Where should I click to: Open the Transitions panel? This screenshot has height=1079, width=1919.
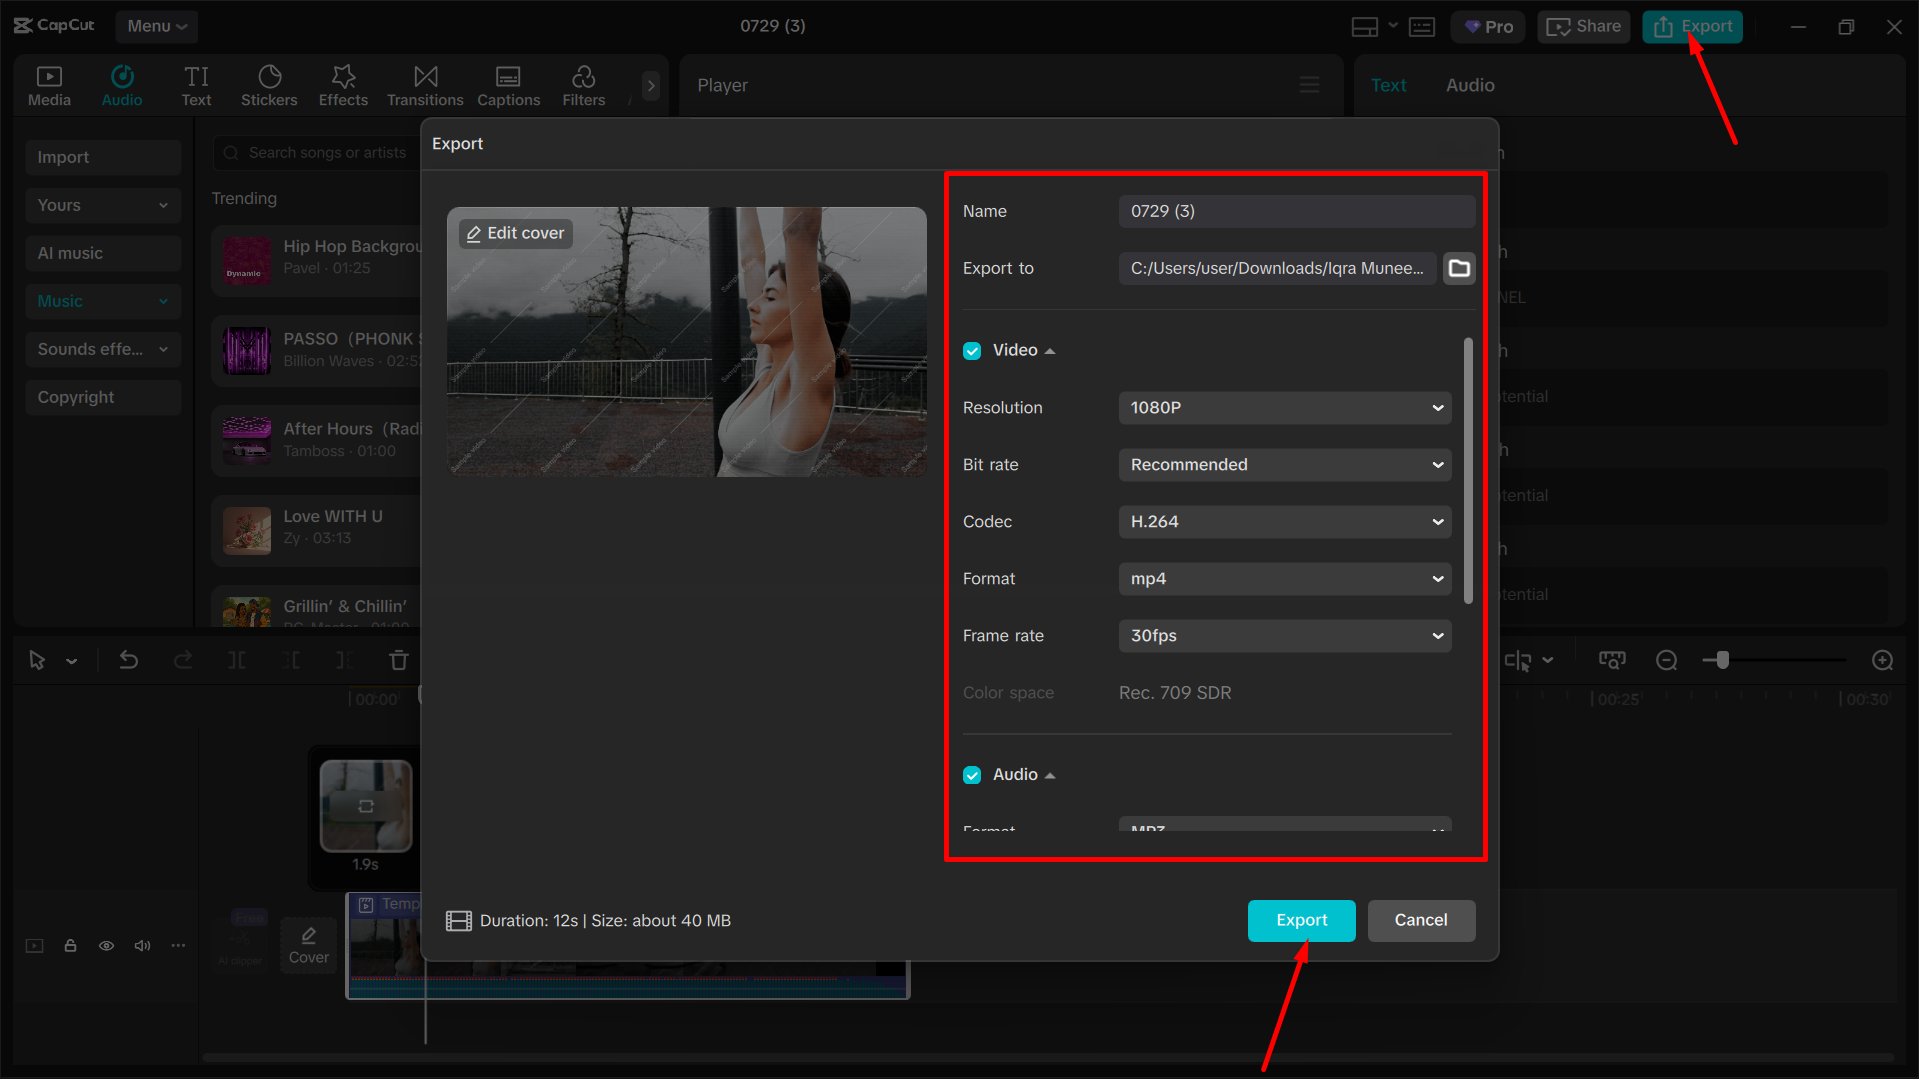(x=424, y=85)
